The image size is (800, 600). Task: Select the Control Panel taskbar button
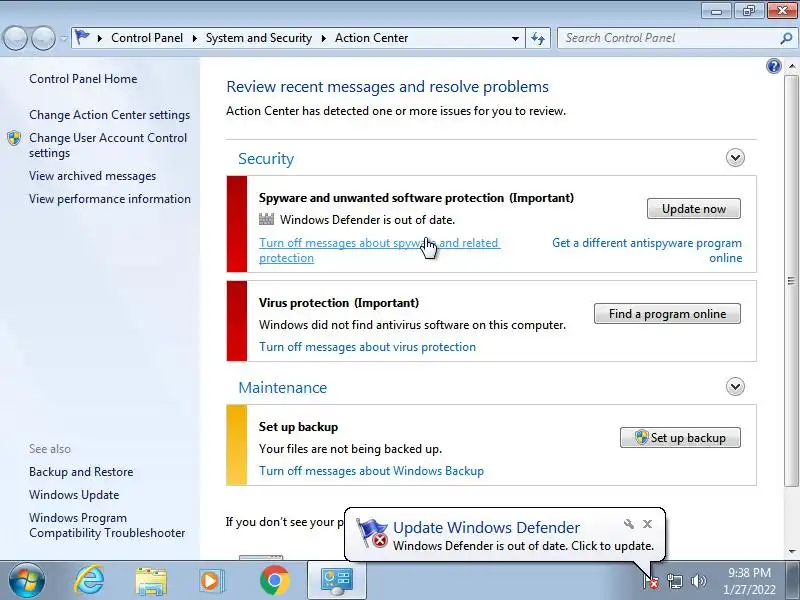tap(337, 581)
